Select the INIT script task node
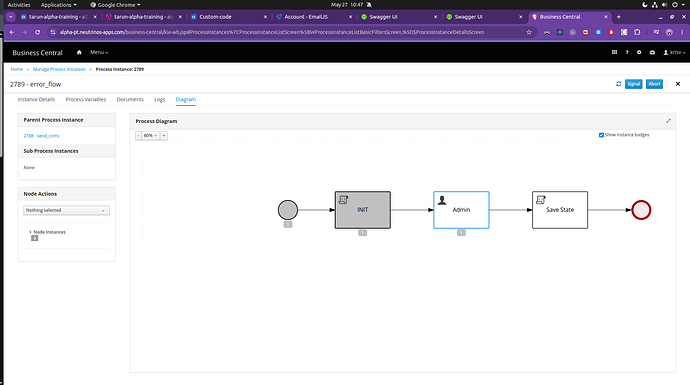Viewport: 690px width, 385px height. tap(363, 210)
